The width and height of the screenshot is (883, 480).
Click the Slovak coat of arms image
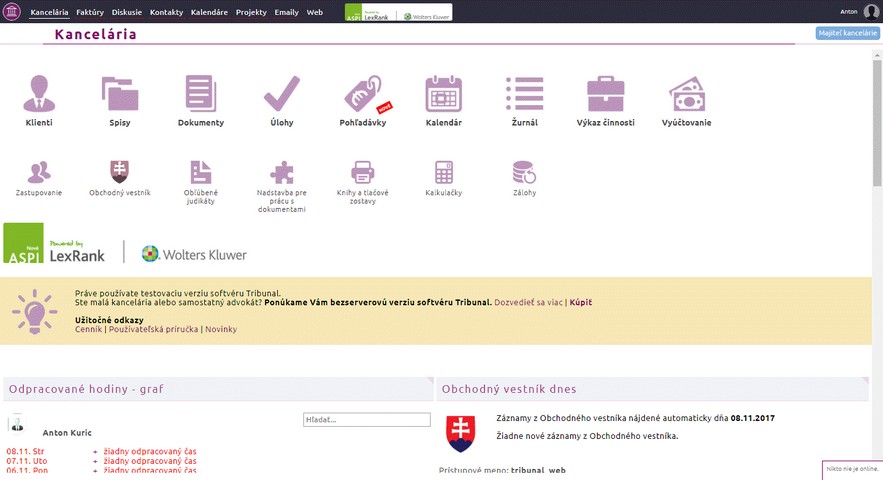point(461,433)
